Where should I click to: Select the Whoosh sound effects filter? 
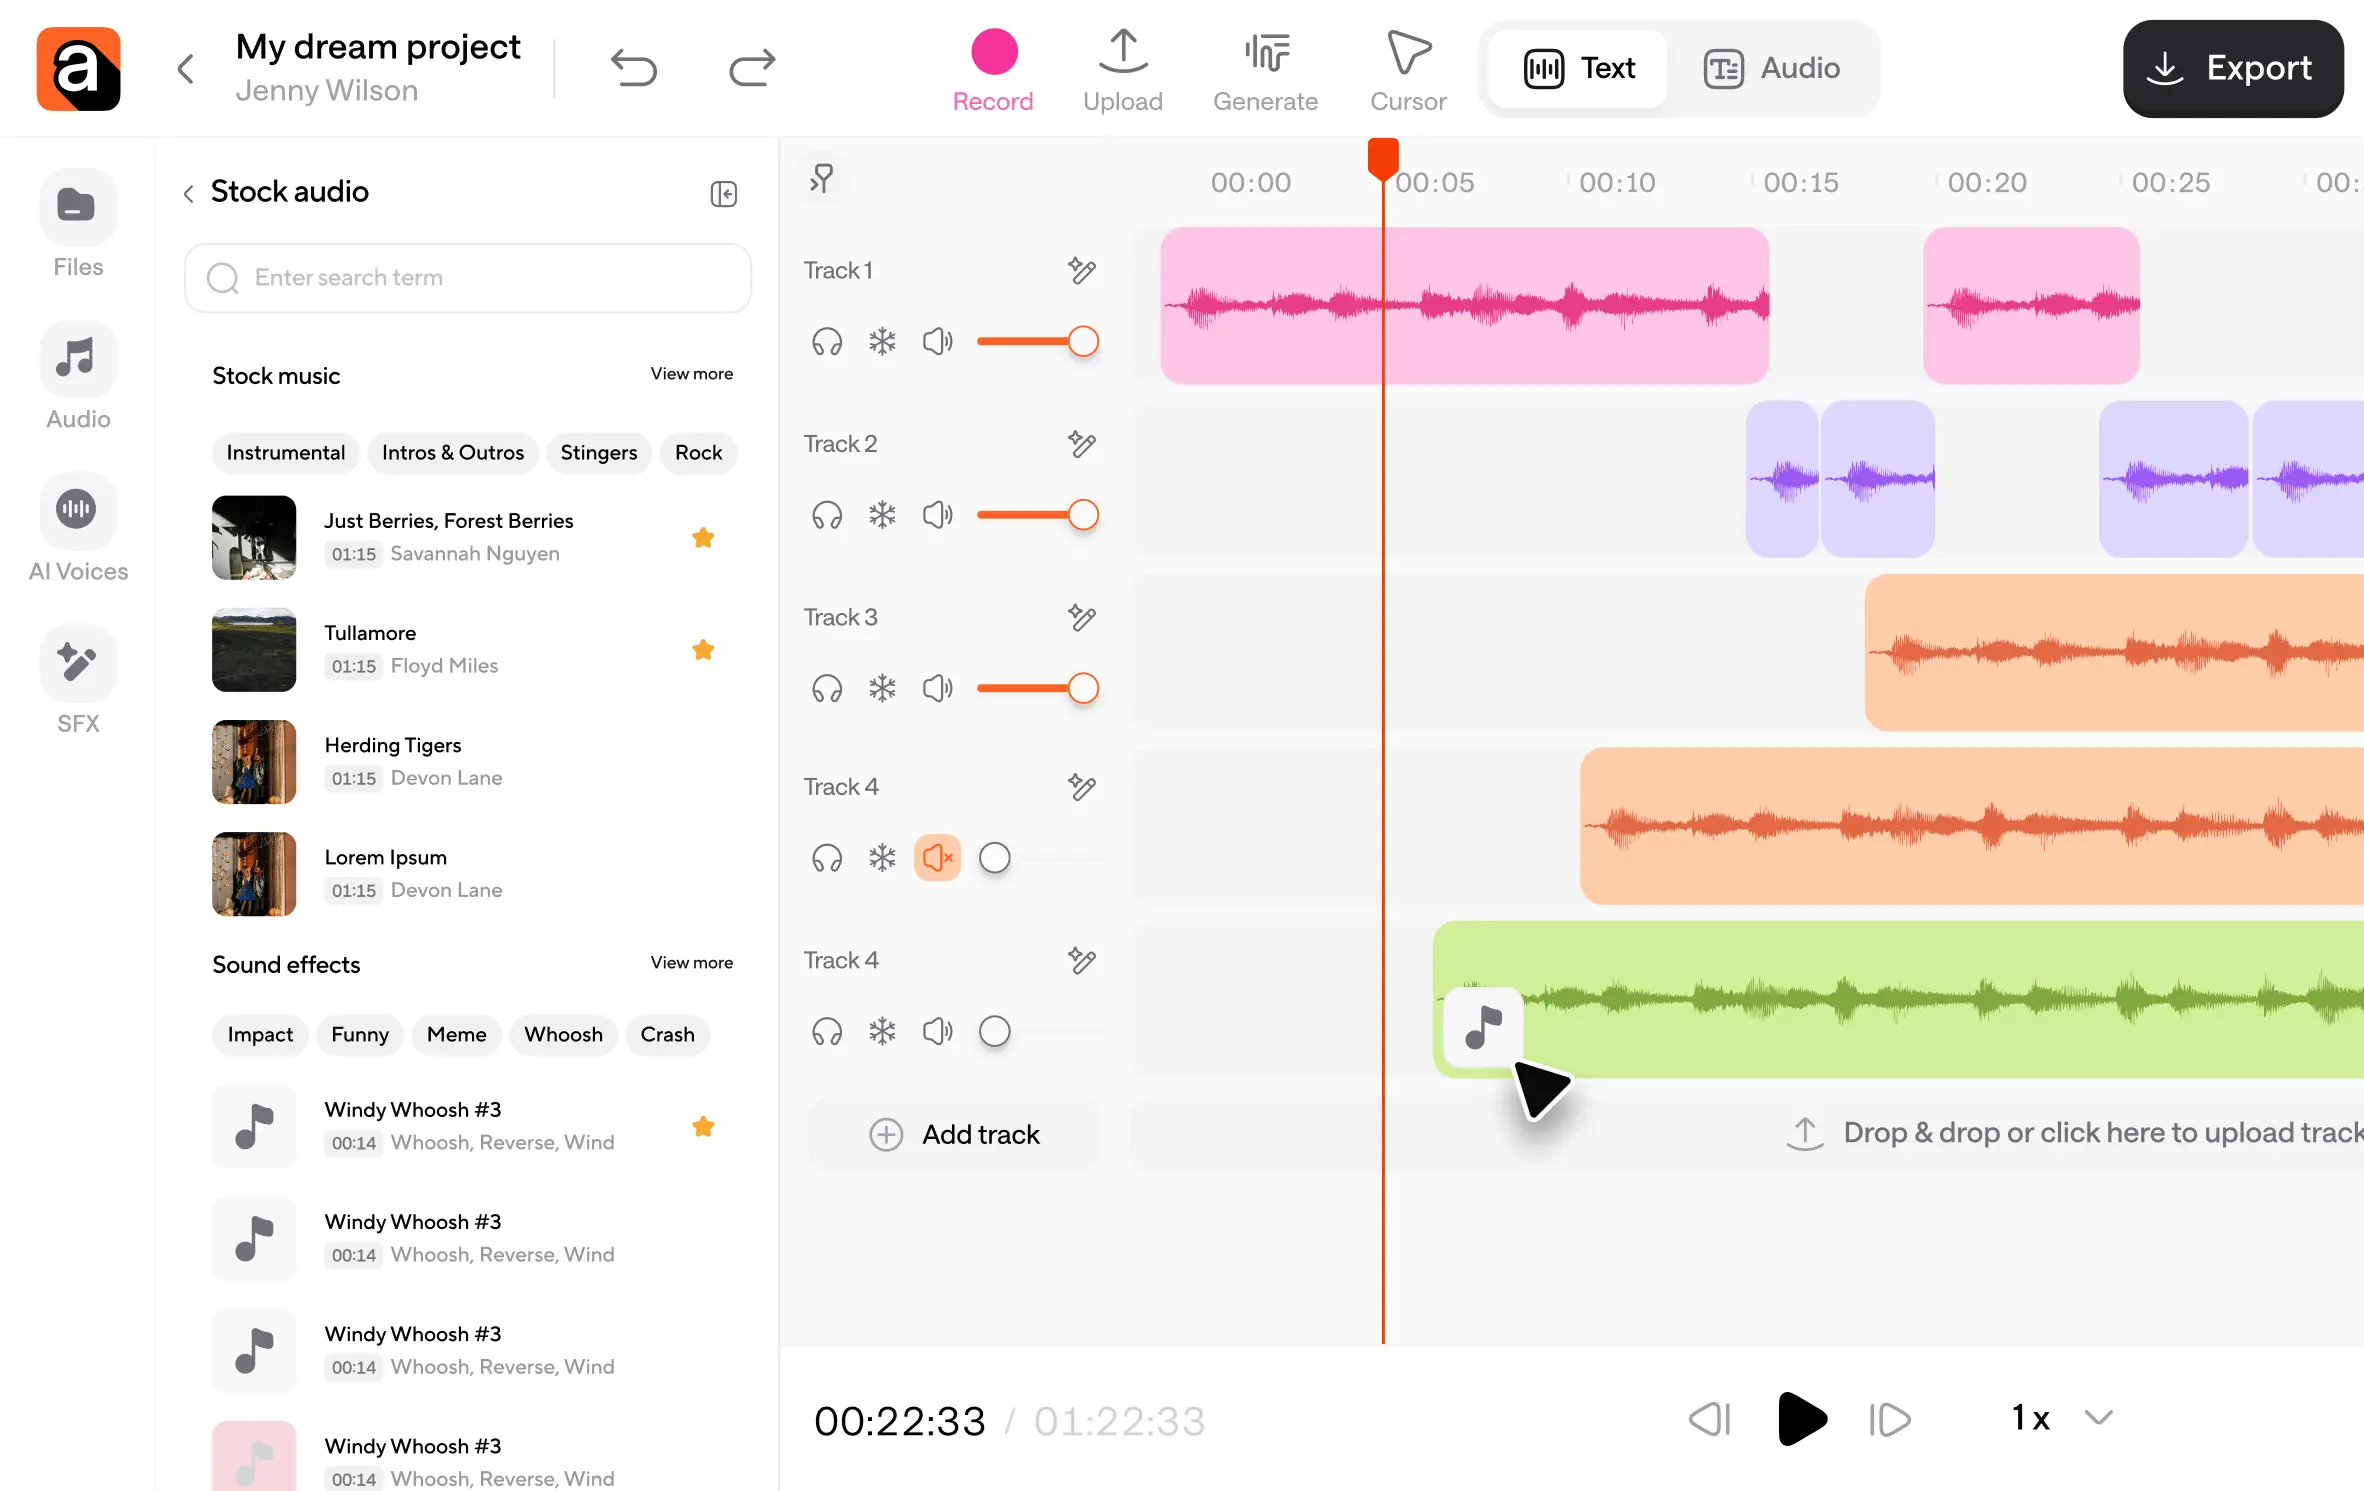[563, 1034]
